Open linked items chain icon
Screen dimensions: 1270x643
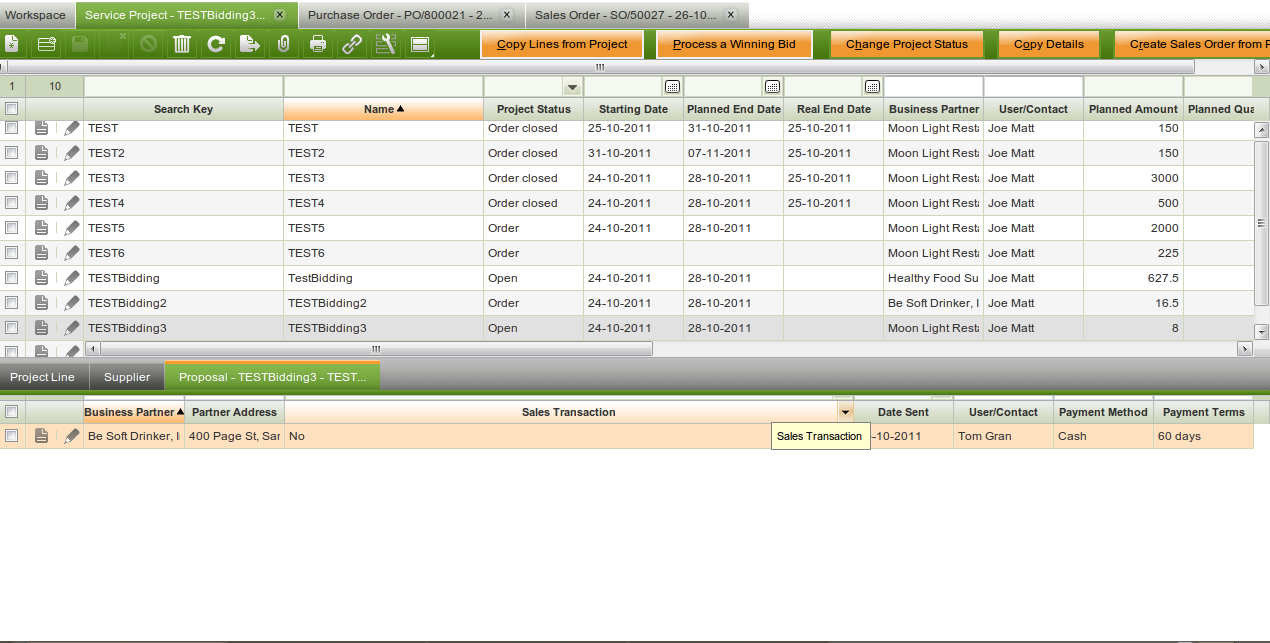tap(352, 44)
